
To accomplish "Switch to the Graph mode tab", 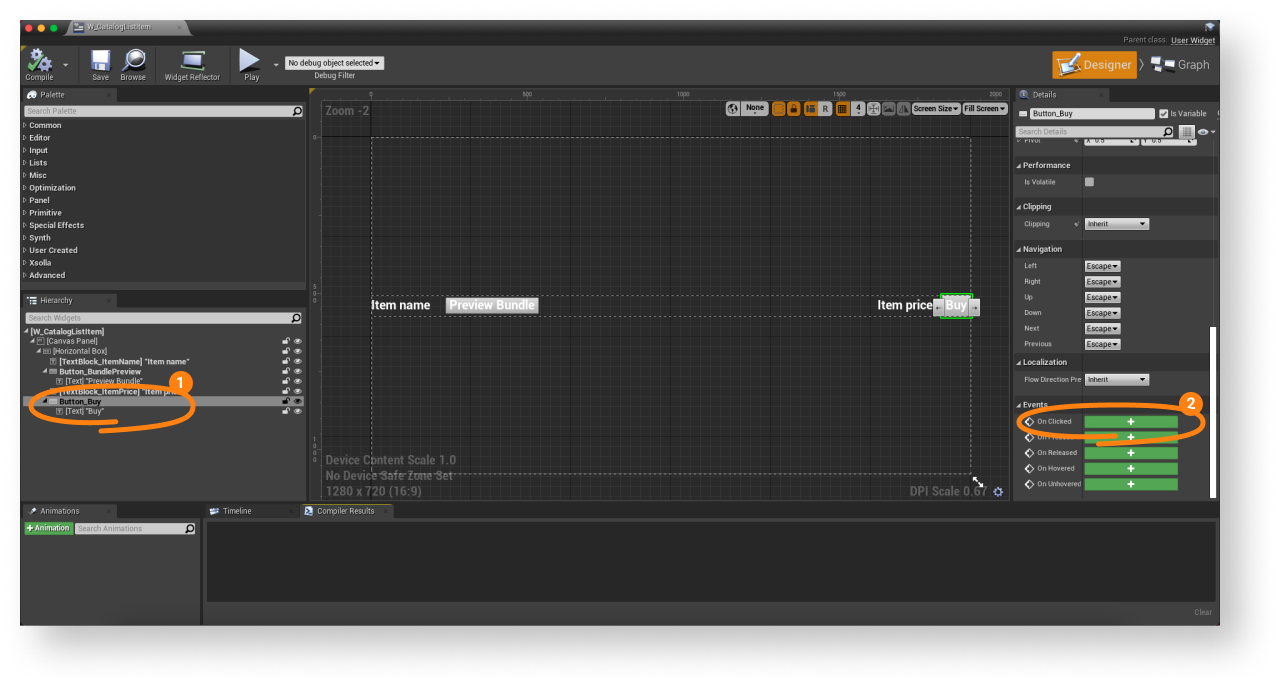I will pos(1181,65).
